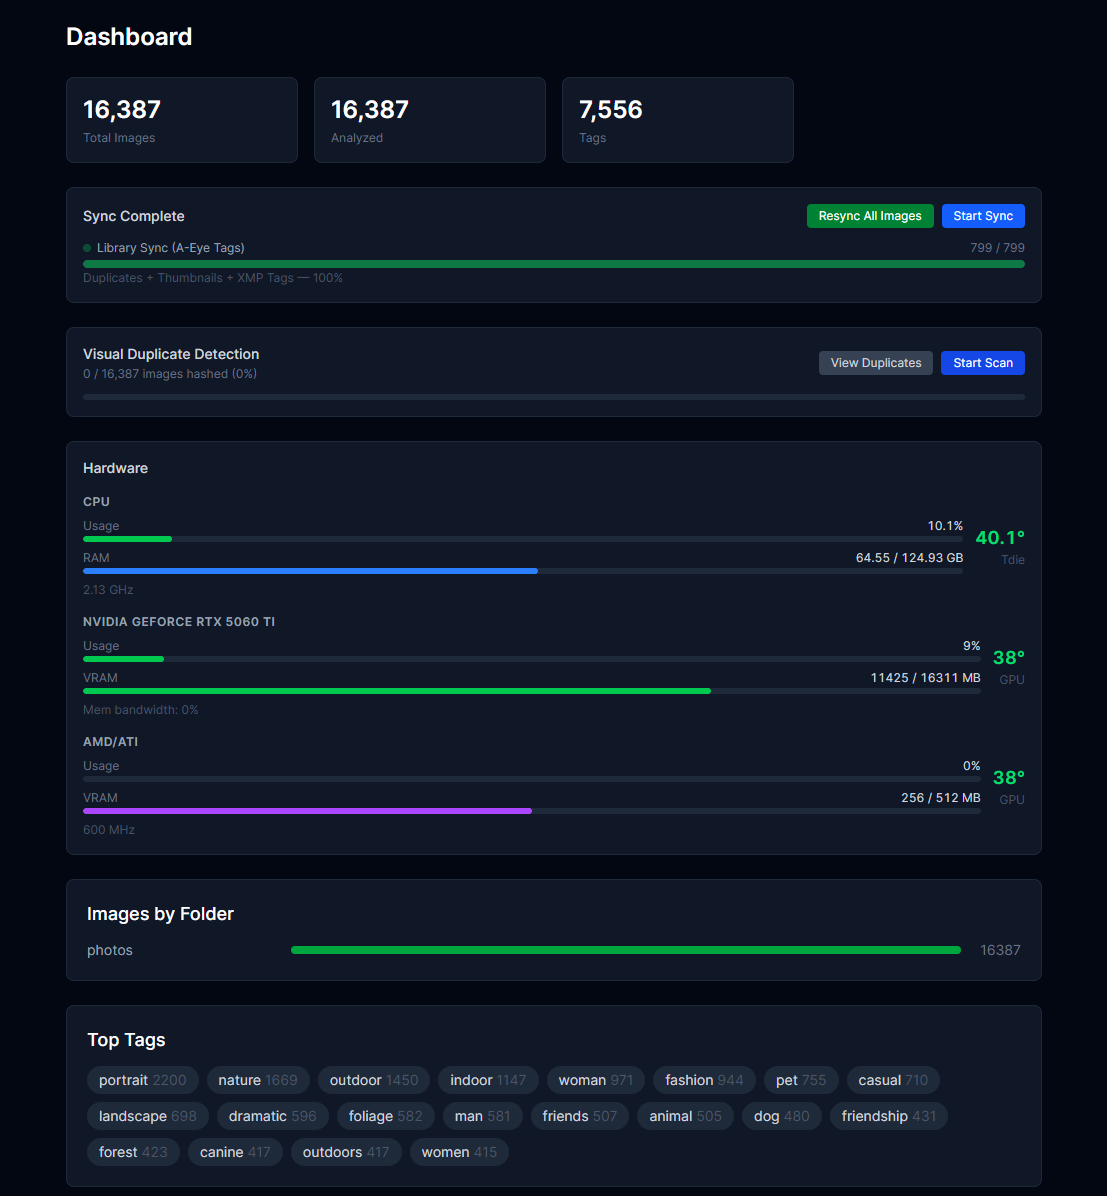Click the 16387 folder image count
Screen dimensions: 1107x1196
(x=1000, y=950)
